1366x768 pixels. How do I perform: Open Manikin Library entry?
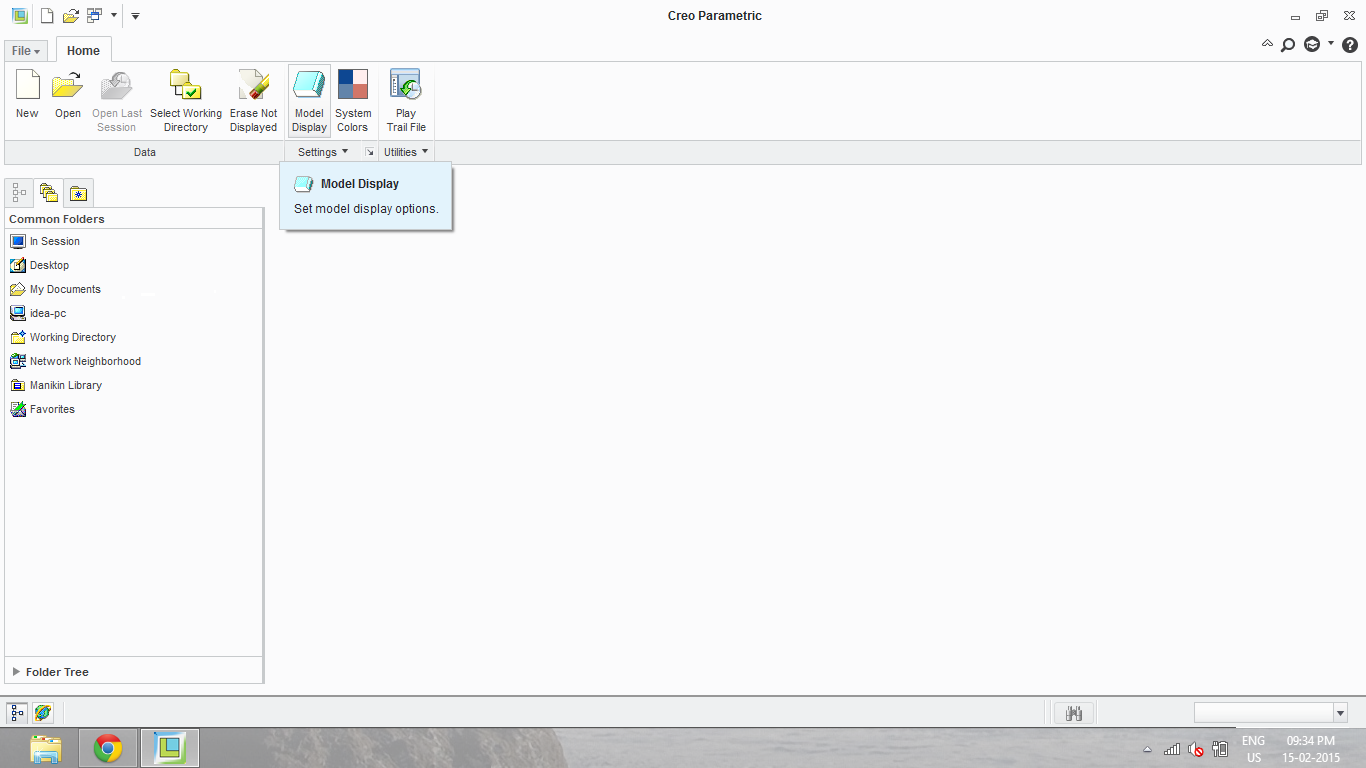click(x=56, y=385)
